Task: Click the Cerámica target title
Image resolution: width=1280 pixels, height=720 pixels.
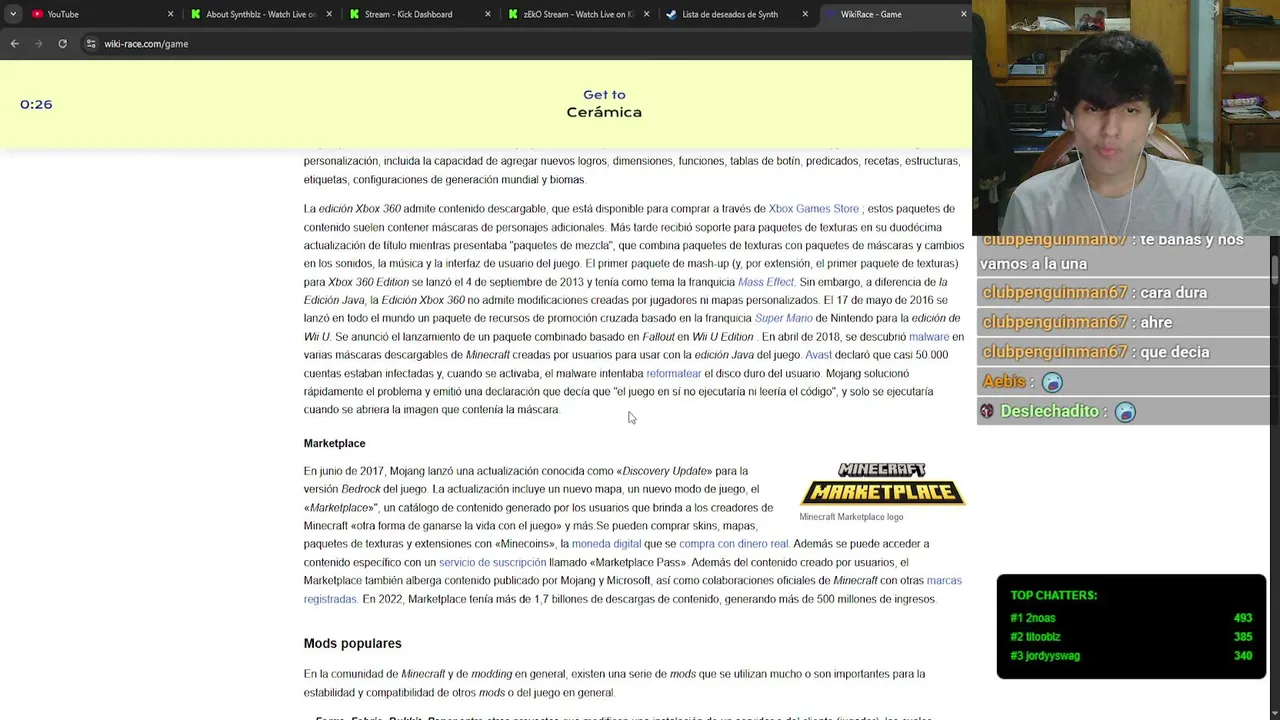Action: point(604,112)
